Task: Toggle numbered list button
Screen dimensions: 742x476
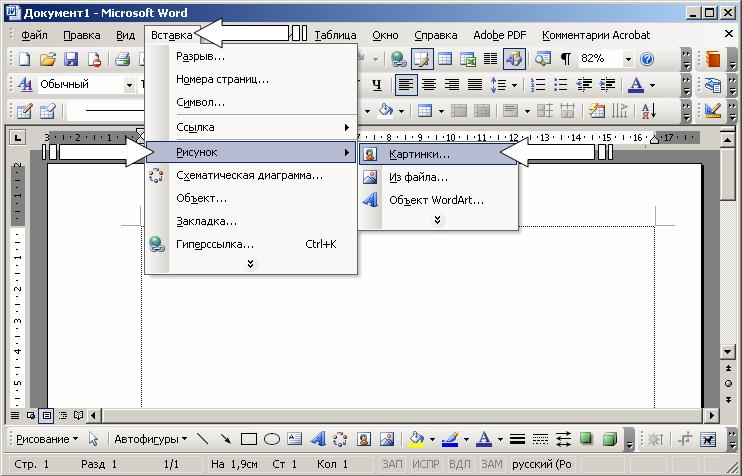Action: point(538,85)
